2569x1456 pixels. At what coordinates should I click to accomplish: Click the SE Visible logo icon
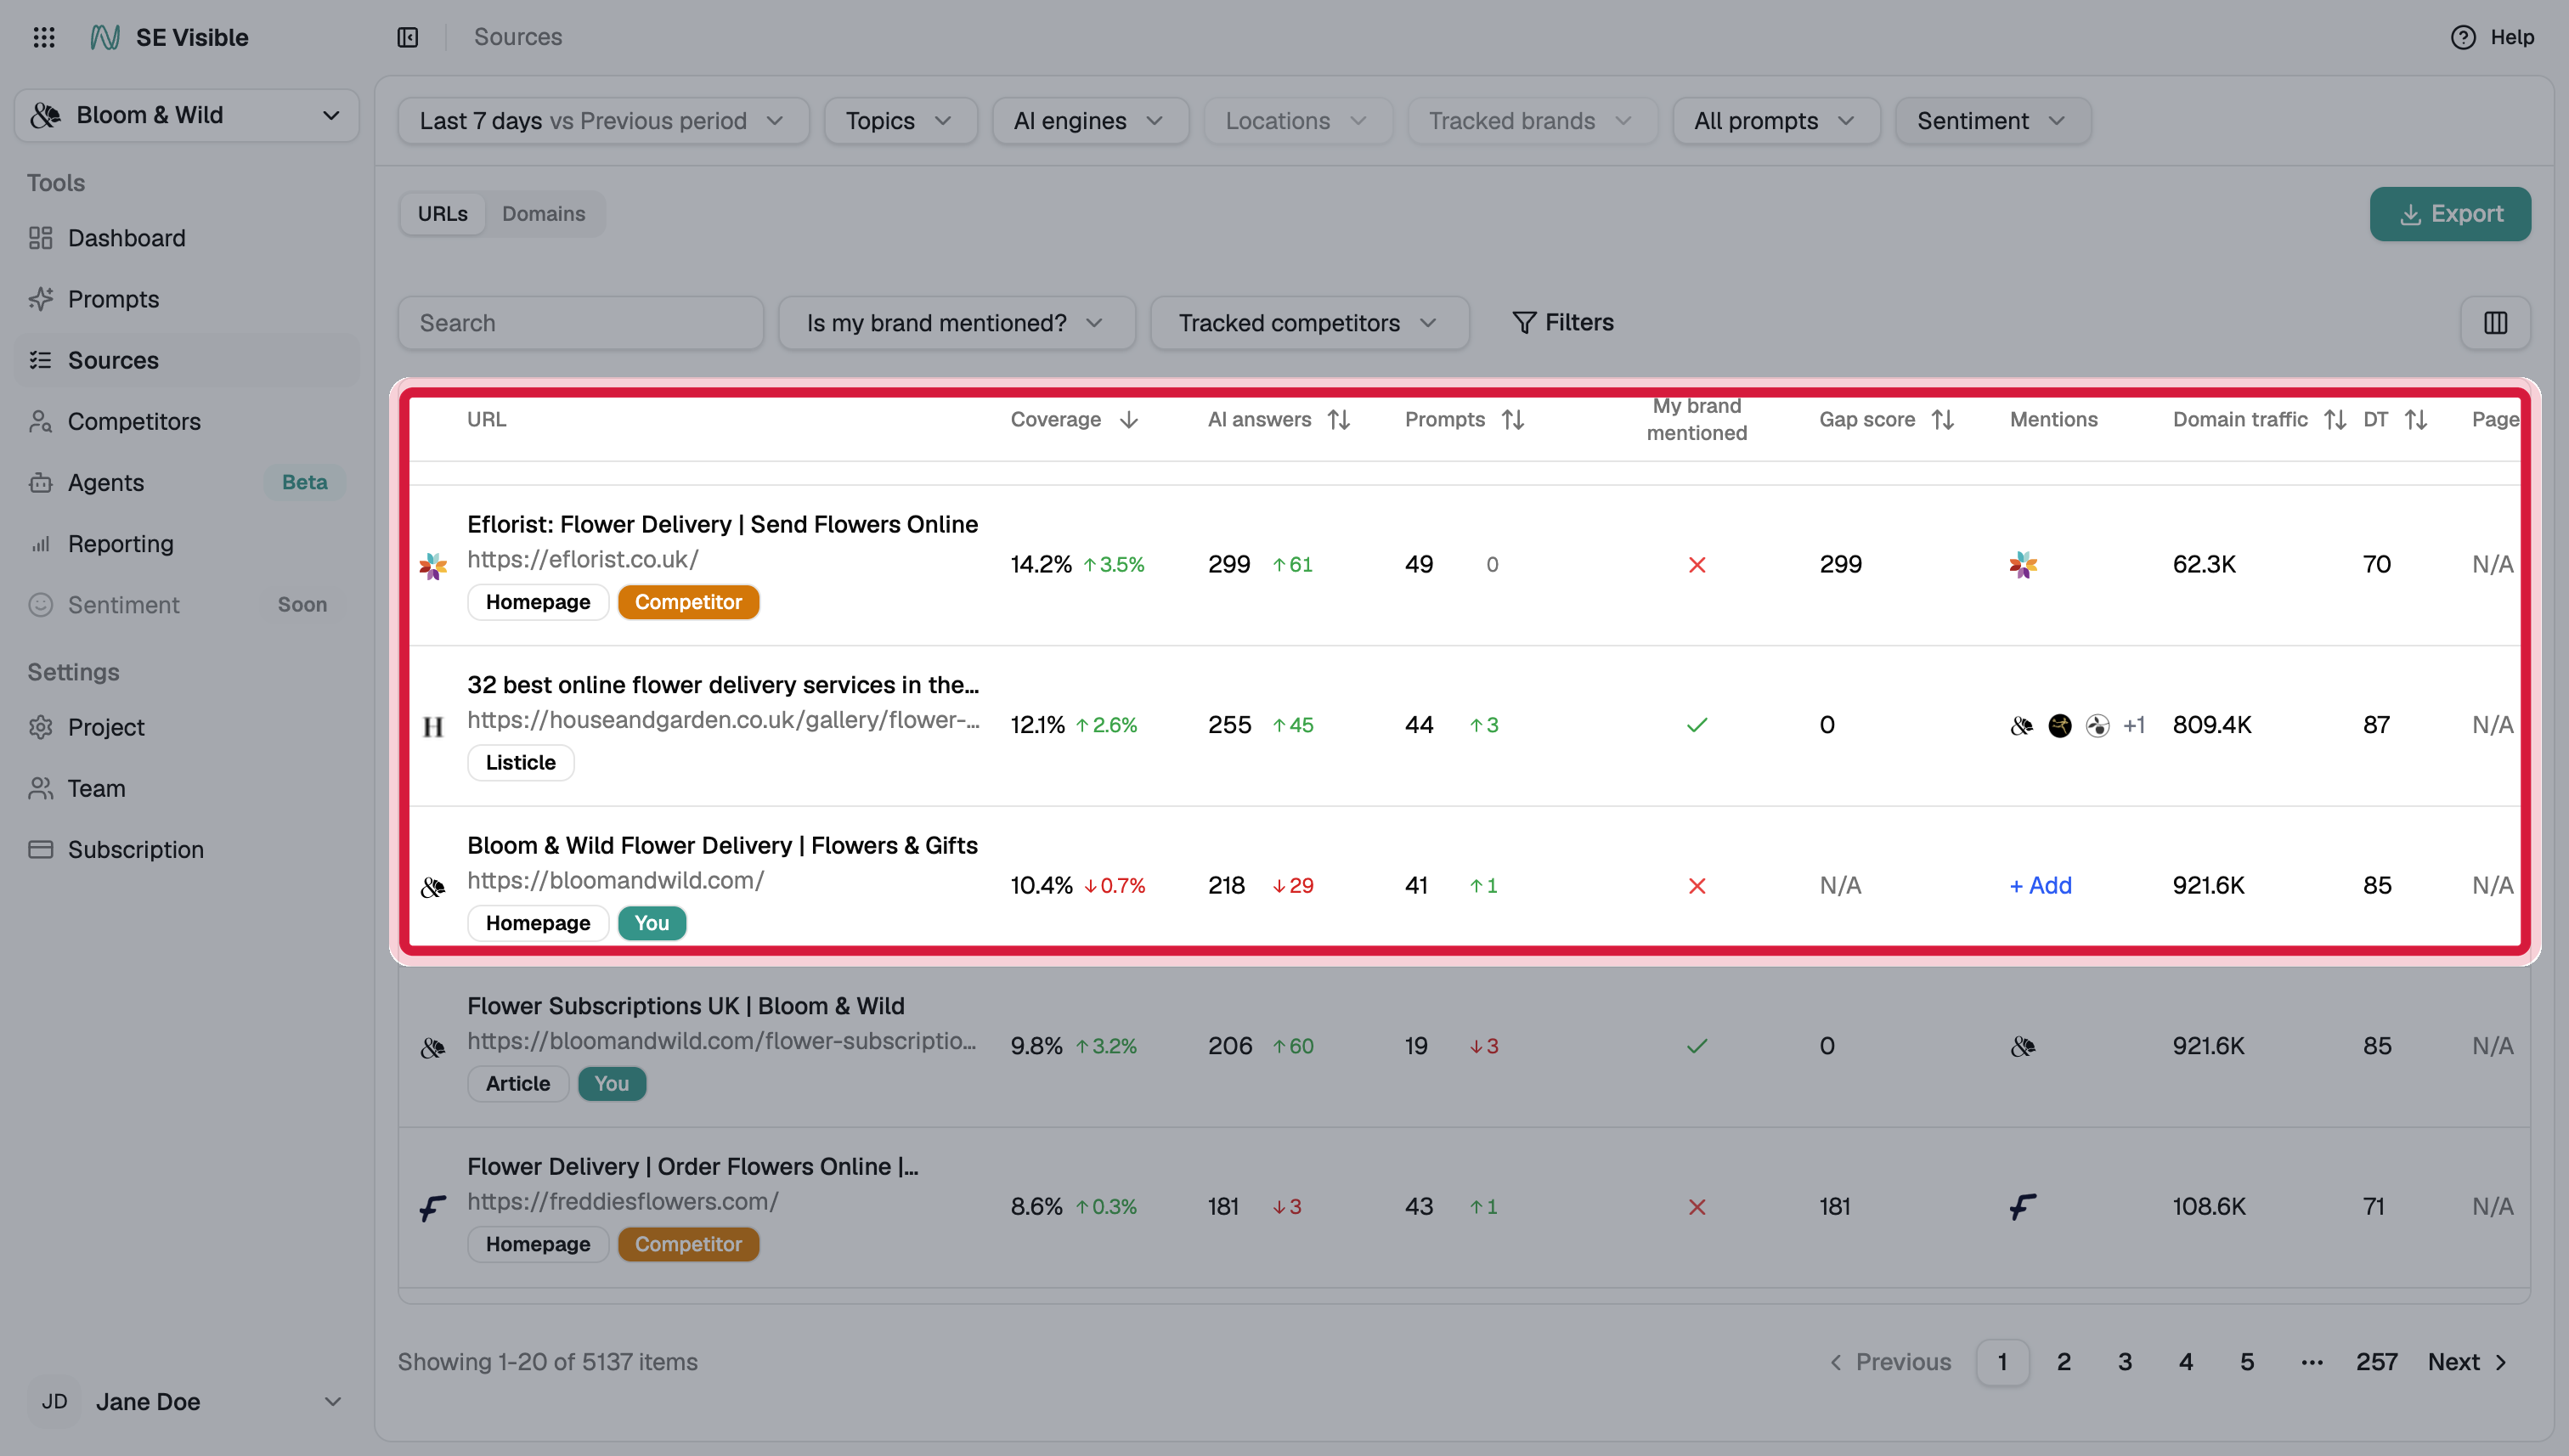point(105,37)
